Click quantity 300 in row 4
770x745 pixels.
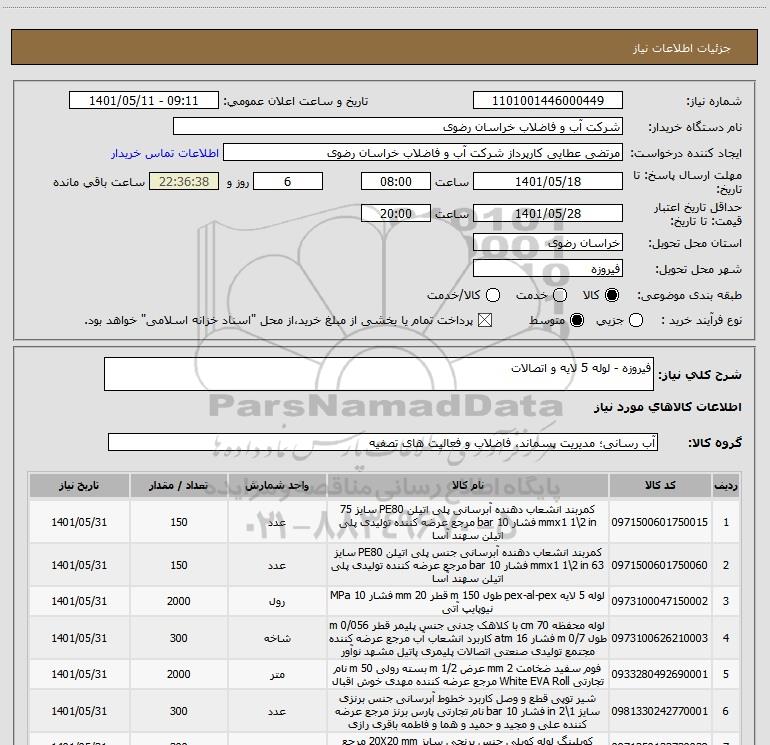click(x=178, y=638)
